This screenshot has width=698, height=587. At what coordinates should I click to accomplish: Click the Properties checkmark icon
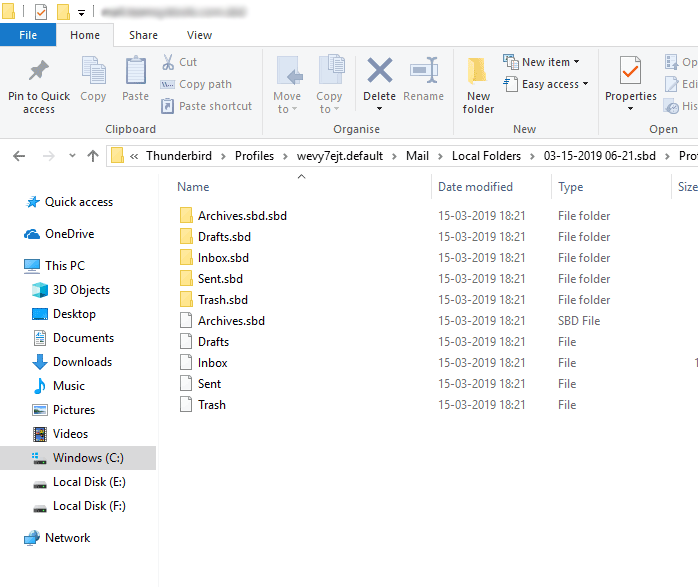click(630, 70)
